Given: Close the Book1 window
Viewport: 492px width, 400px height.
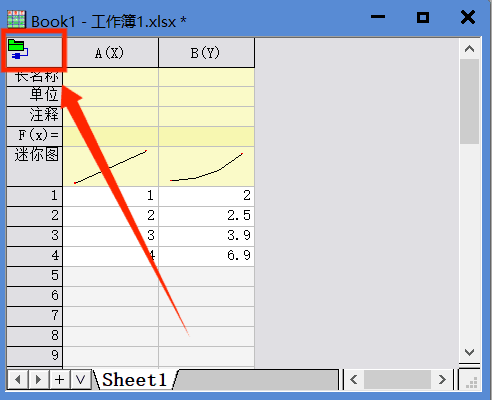Looking at the screenshot, I should 468,17.
